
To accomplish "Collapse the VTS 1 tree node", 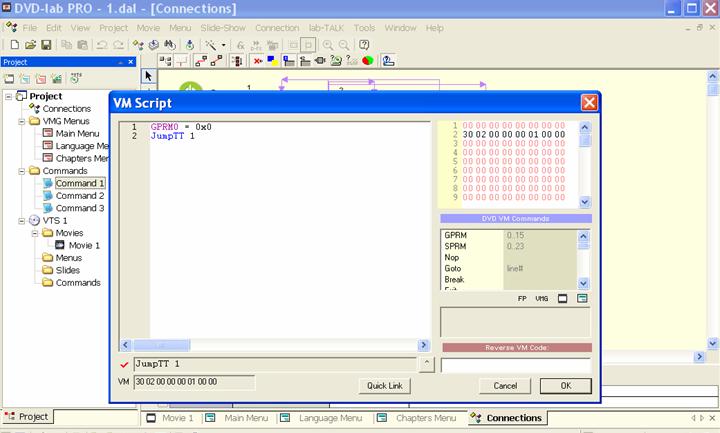I will [22, 220].
